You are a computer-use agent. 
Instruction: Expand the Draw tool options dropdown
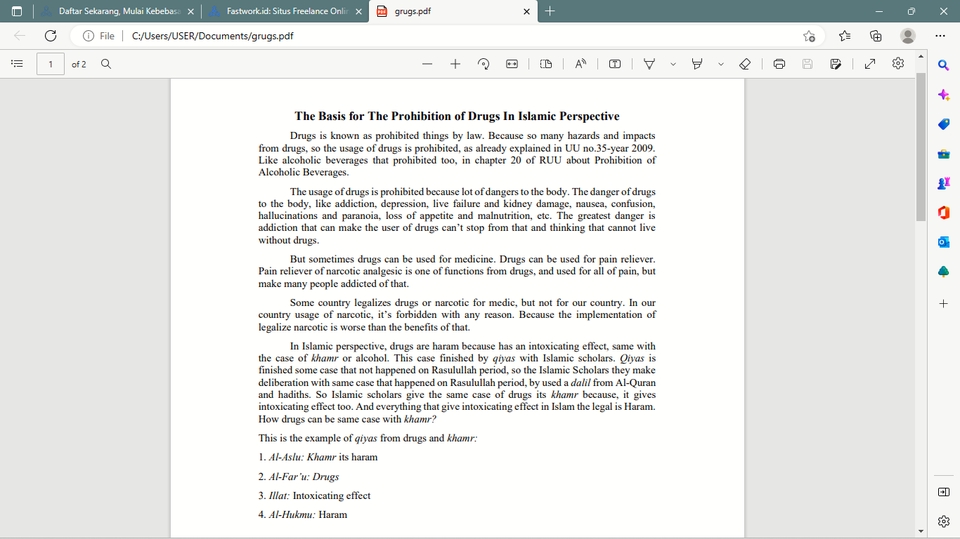pos(673,64)
